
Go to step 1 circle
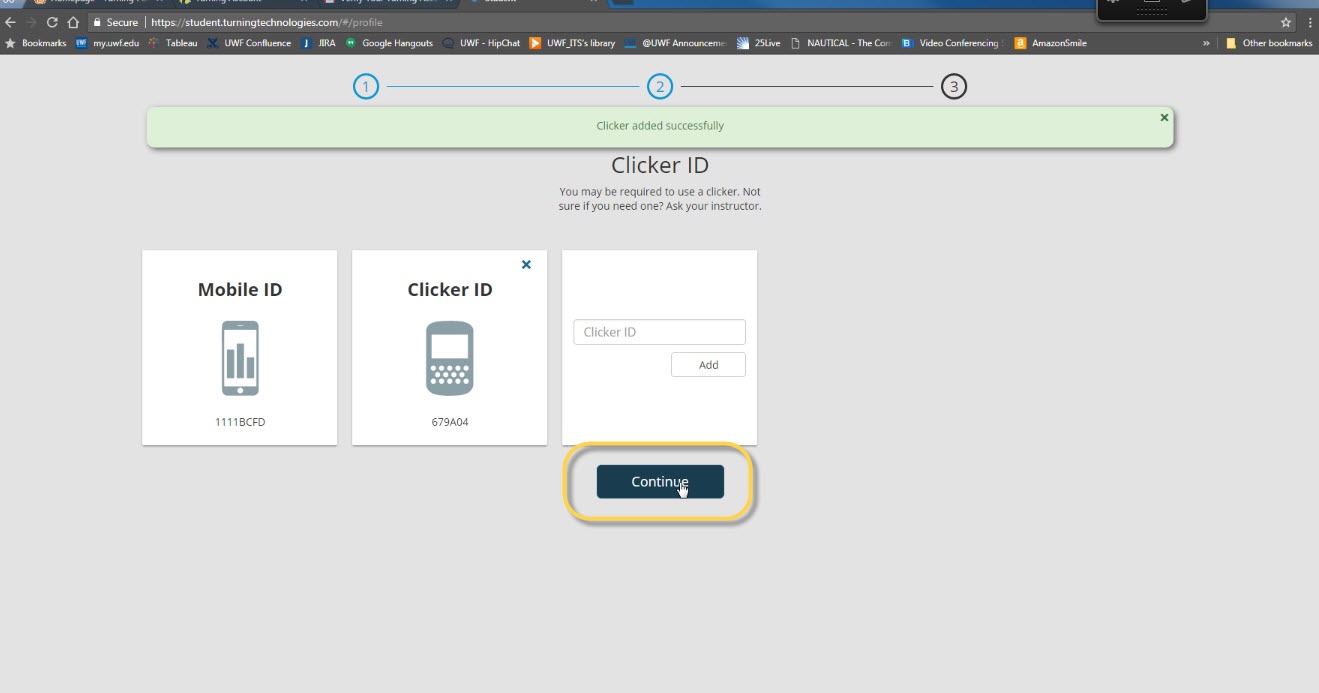tap(366, 87)
